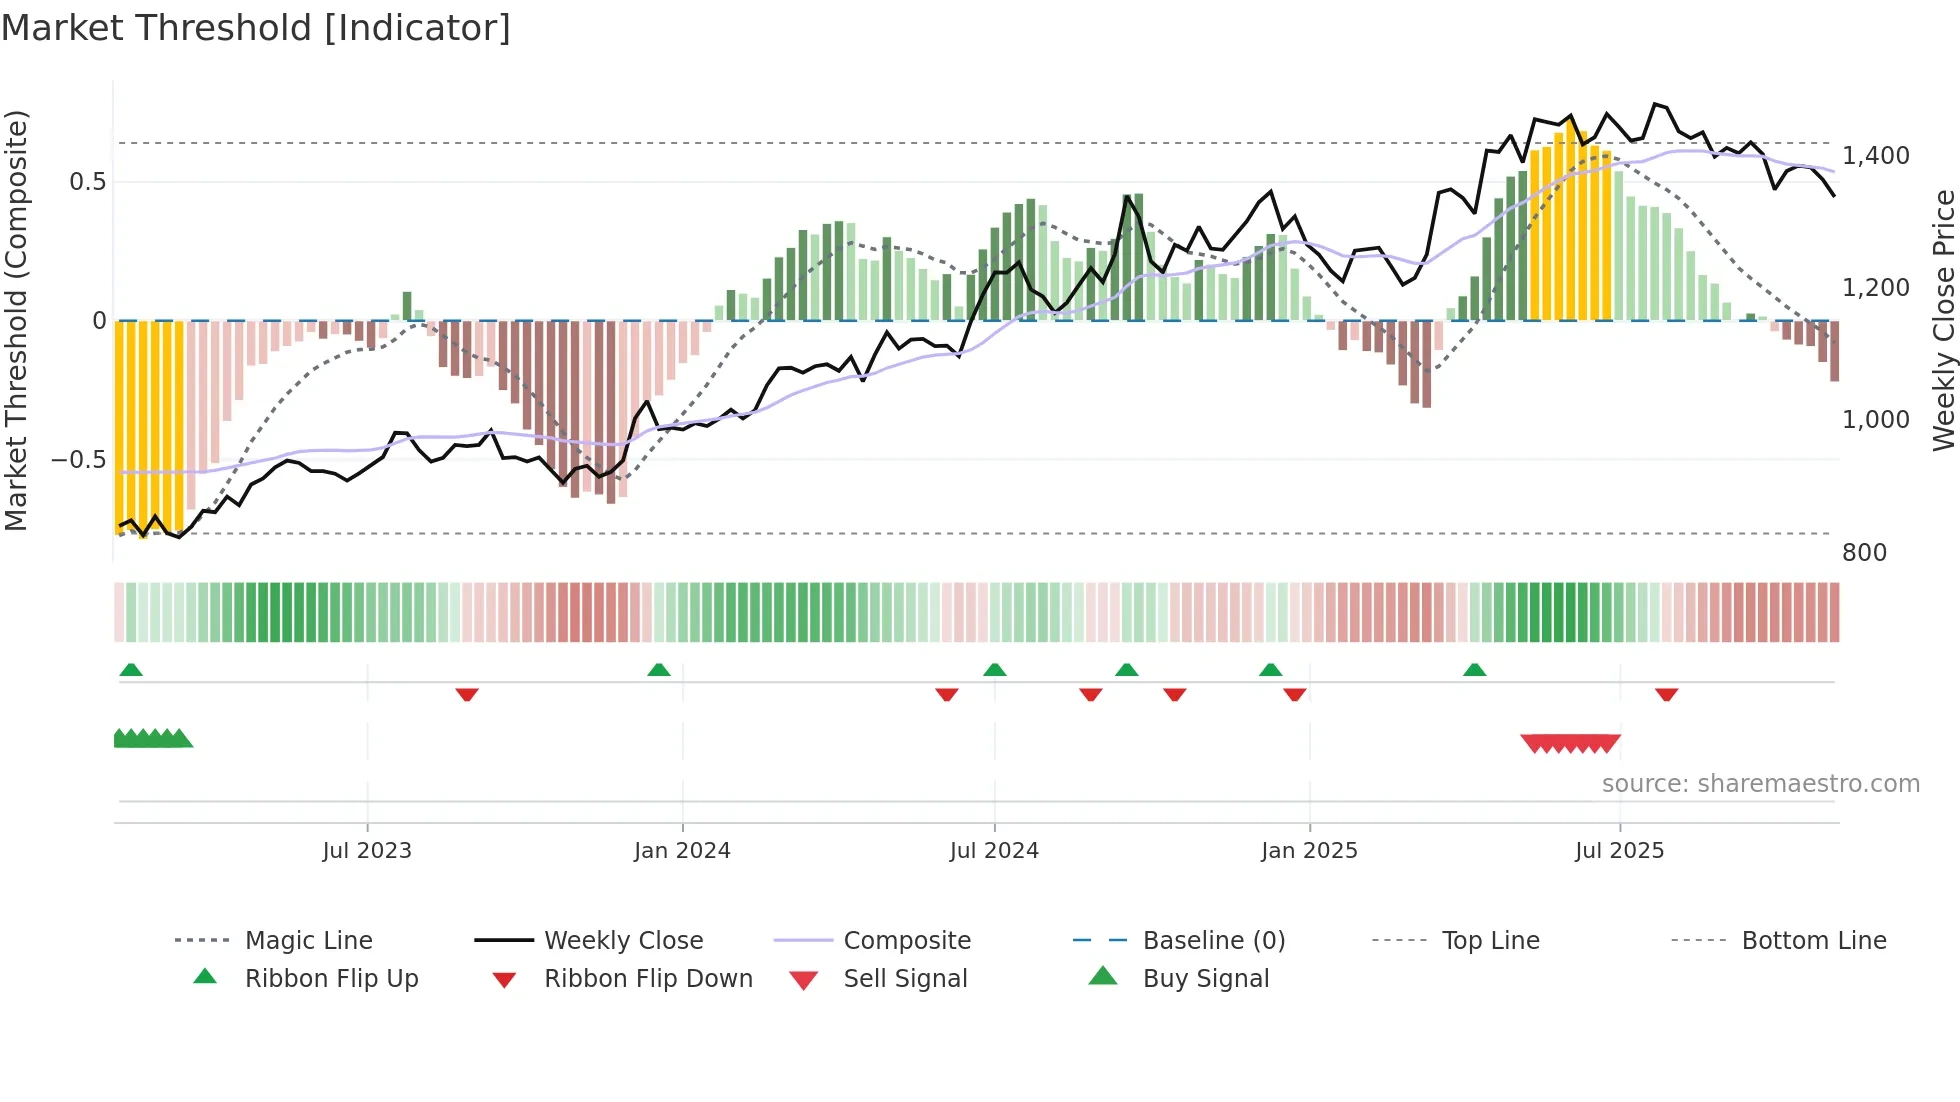This screenshot has height=1102, width=1960.
Task: Click the Jul 2023 x-axis label
Action: click(367, 851)
